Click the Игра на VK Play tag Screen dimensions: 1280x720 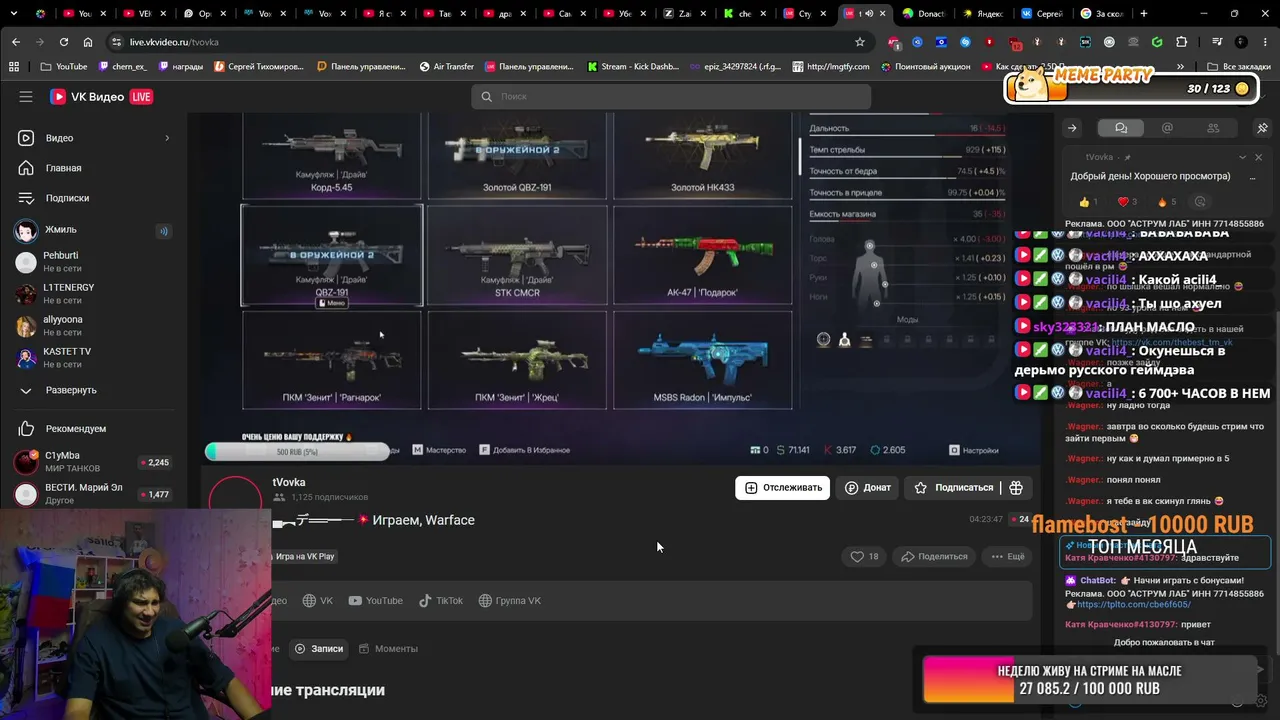pyautogui.click(x=304, y=556)
